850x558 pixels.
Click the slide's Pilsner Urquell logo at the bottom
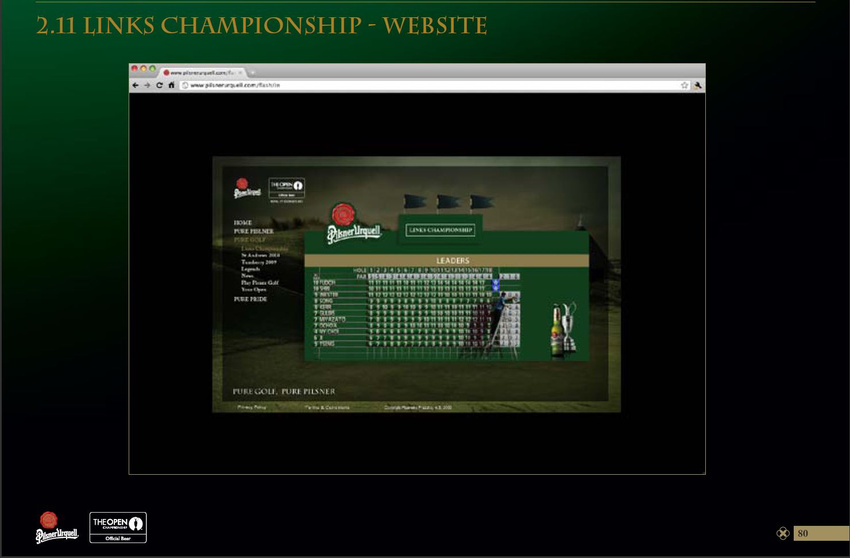point(56,527)
